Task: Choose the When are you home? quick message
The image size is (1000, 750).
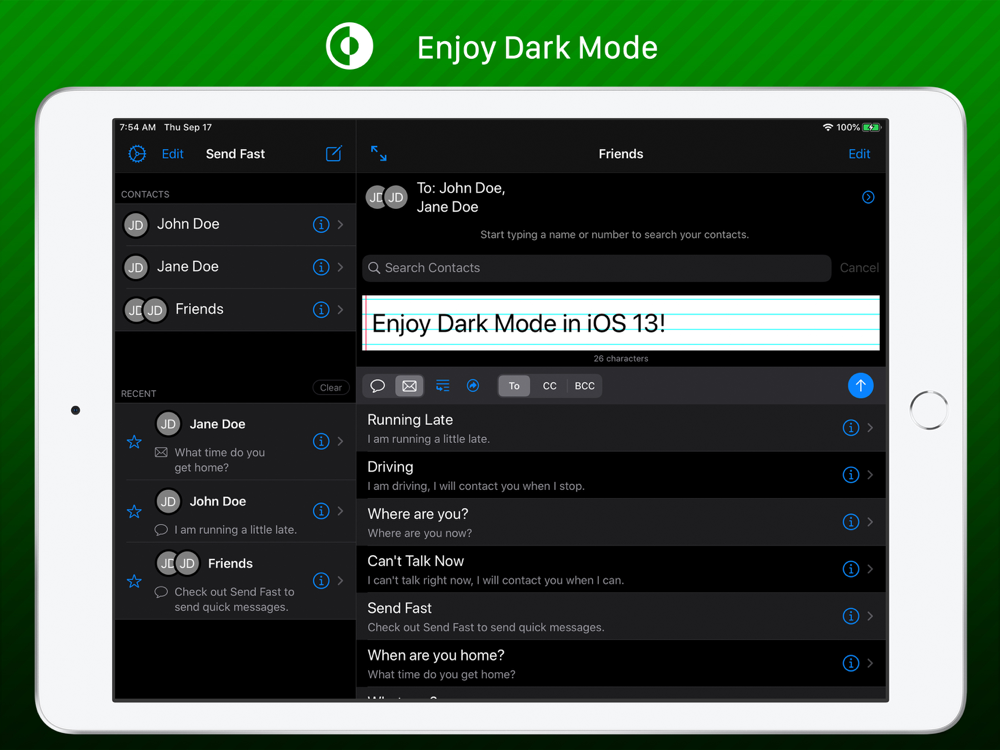Action: coord(621,664)
